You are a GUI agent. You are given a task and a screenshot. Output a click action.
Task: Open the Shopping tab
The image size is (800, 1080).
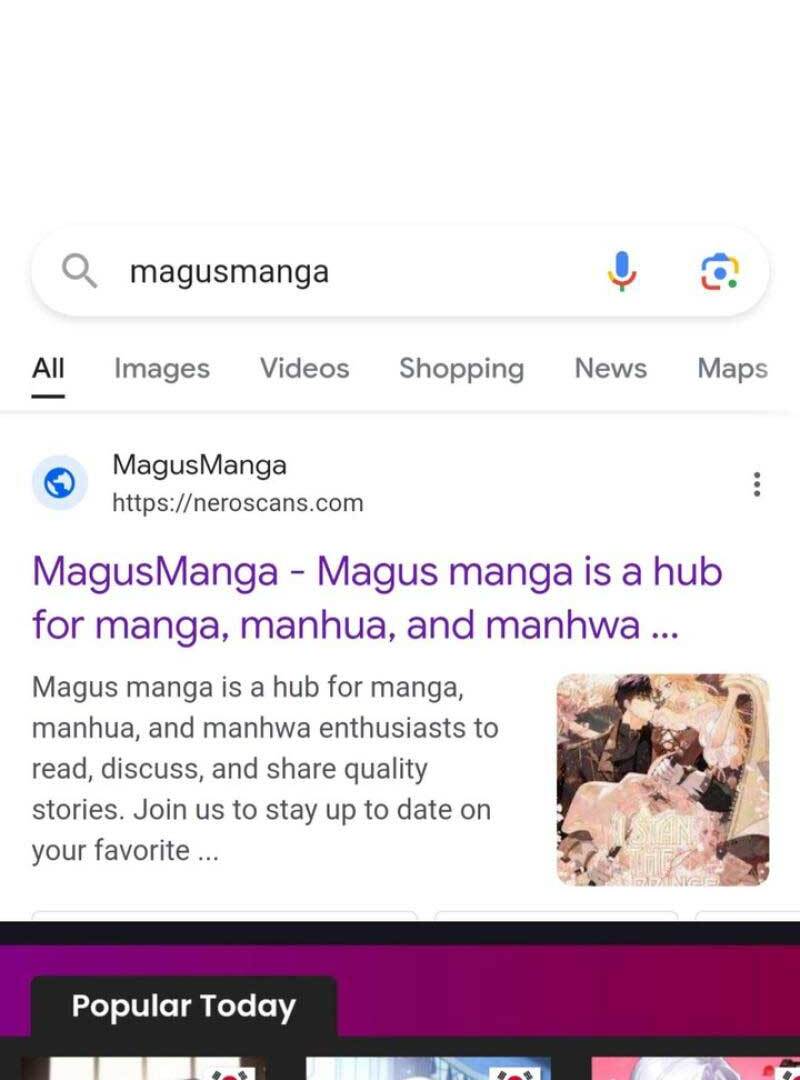pyautogui.click(x=462, y=368)
